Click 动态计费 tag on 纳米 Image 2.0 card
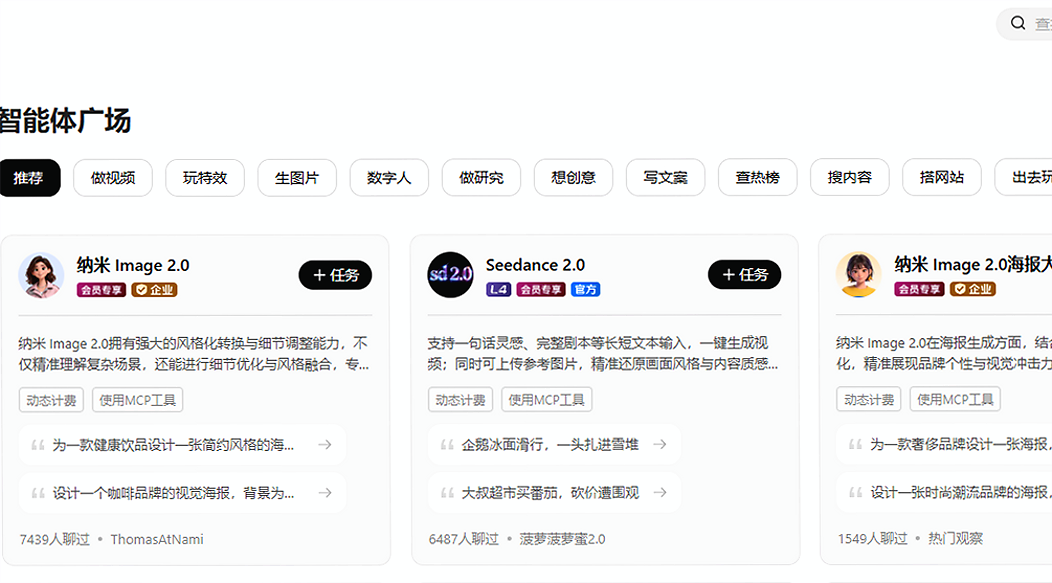1052x583 pixels. coord(51,401)
